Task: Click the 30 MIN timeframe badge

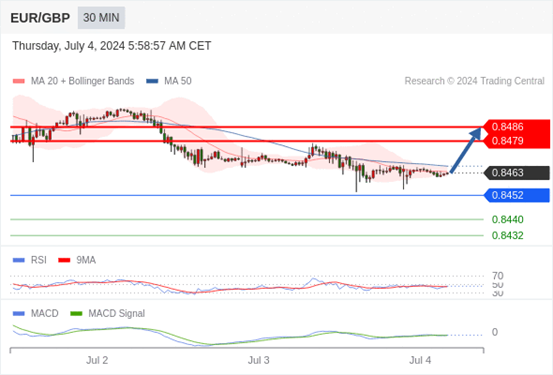Action: [101, 18]
